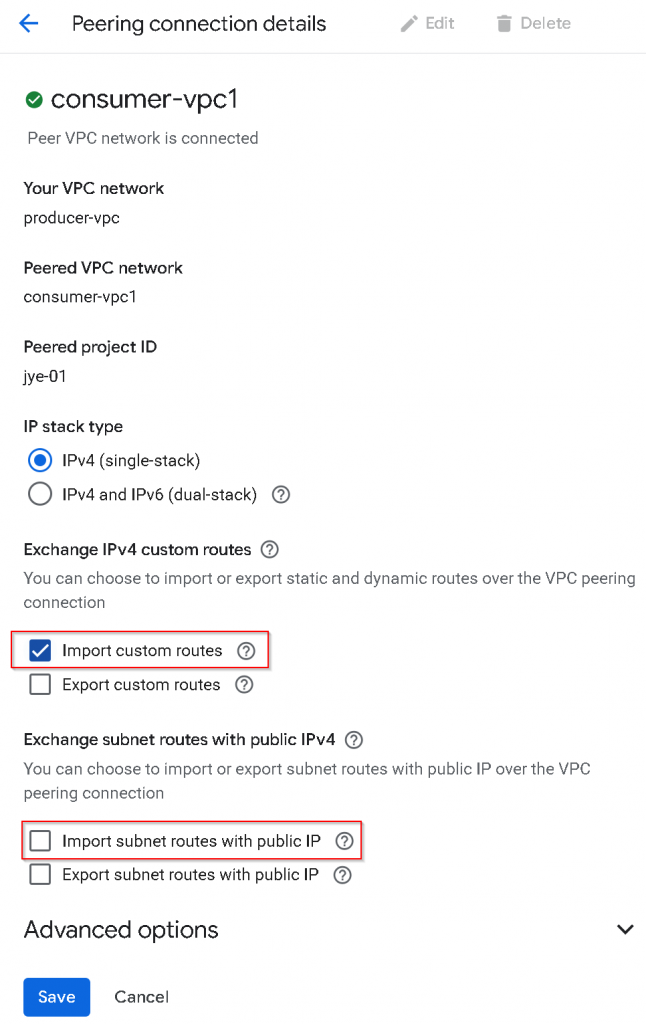Select IPv4 (single-stack) radio button

coord(40,461)
